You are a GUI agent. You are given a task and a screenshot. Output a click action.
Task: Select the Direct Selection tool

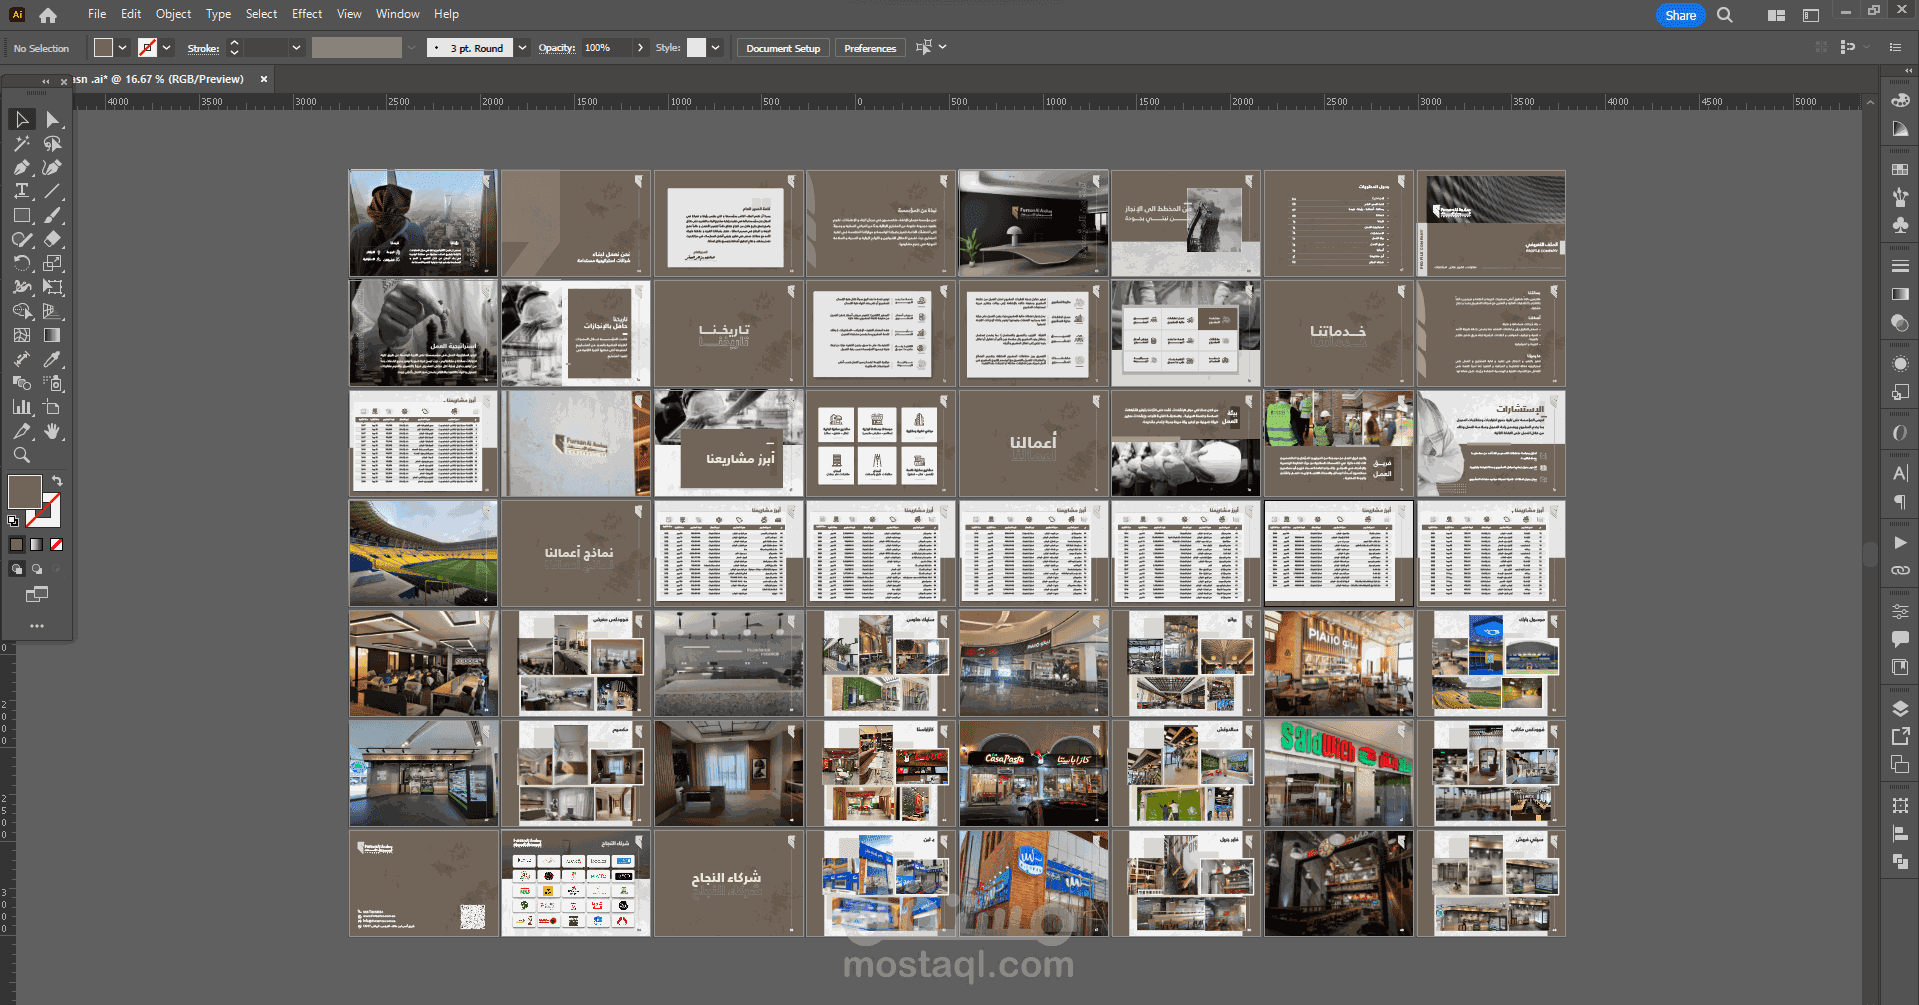tap(53, 120)
